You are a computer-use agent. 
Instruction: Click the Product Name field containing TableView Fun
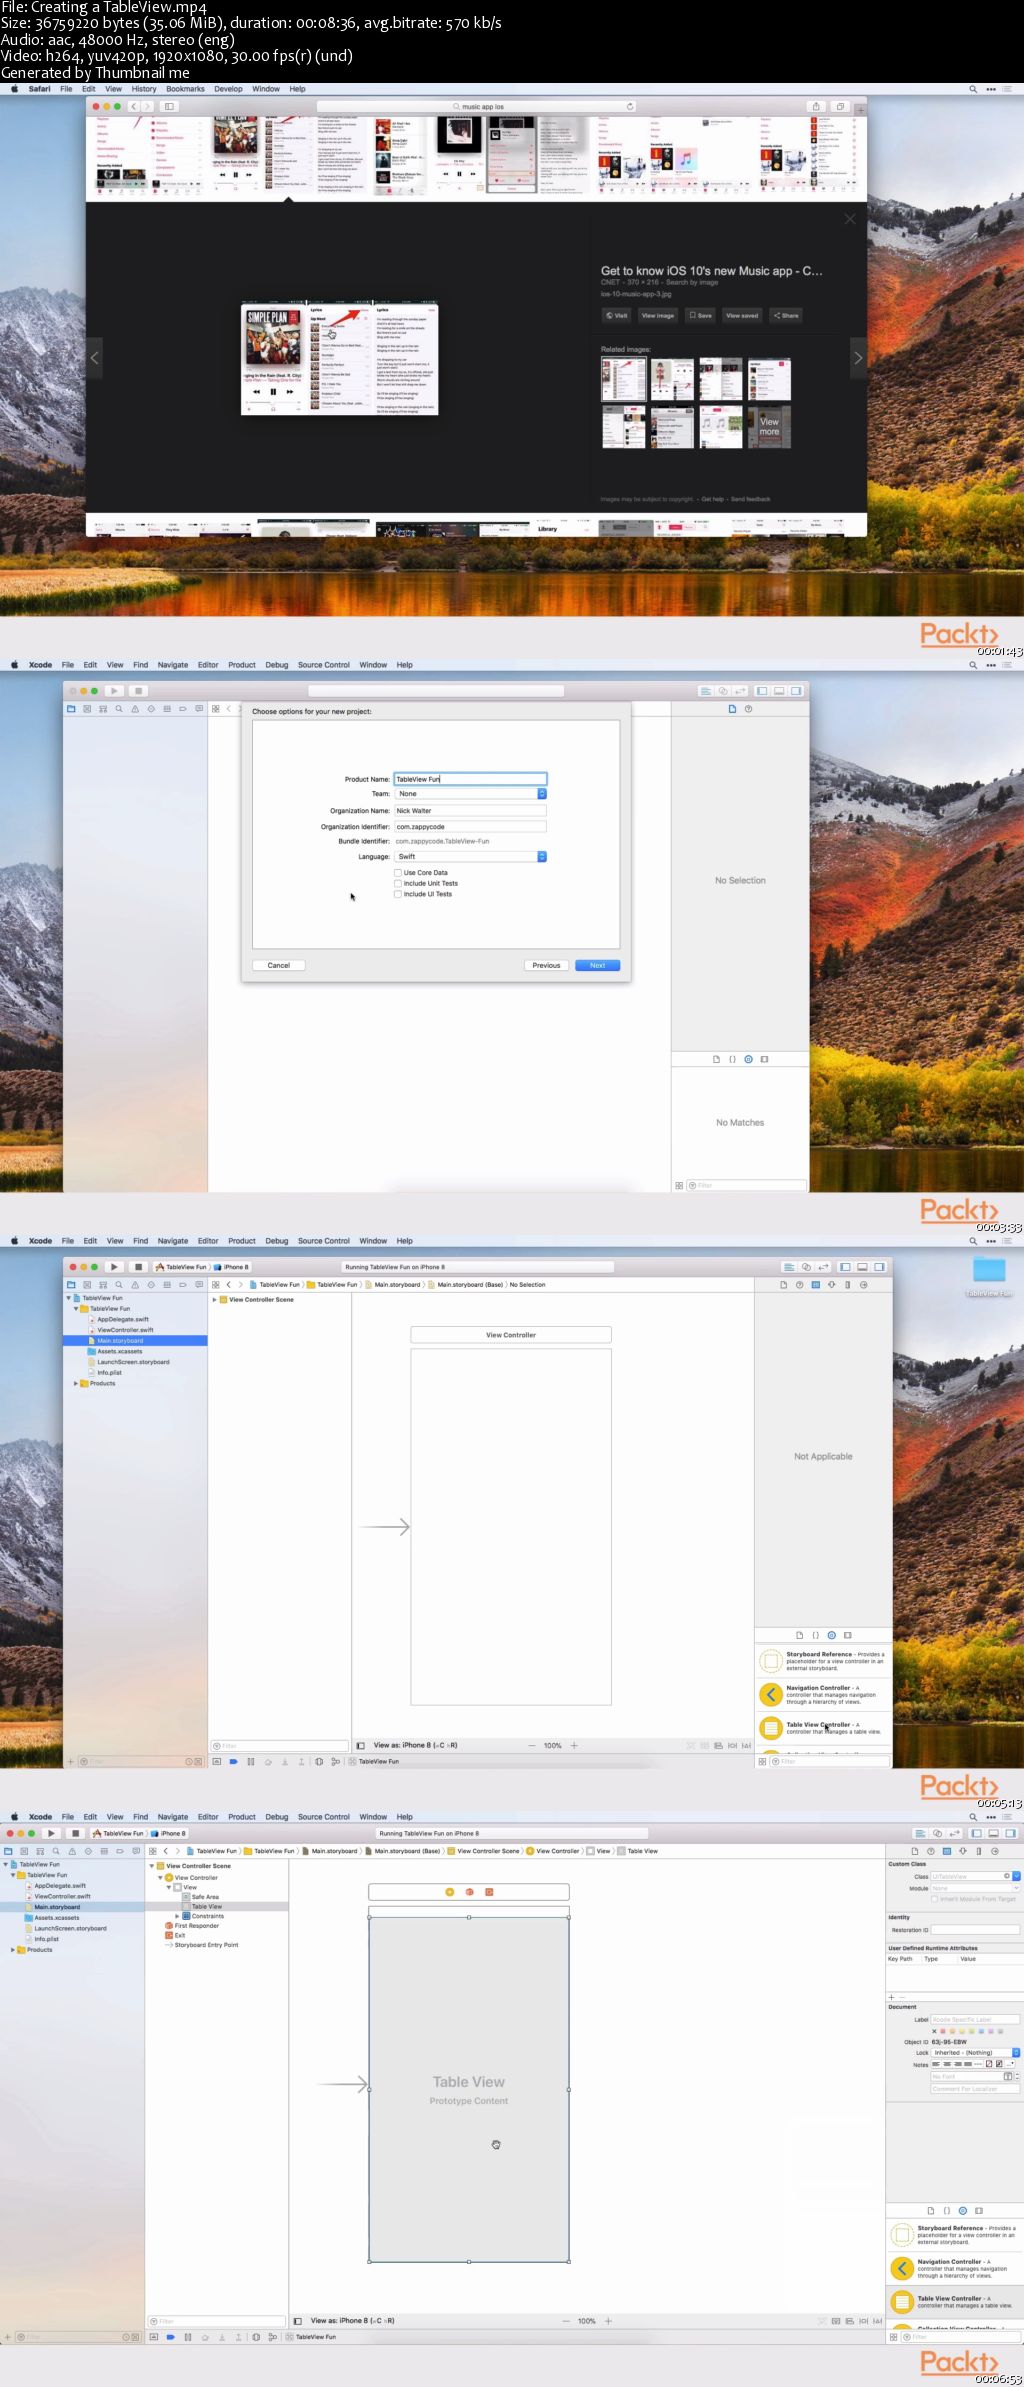(470, 779)
